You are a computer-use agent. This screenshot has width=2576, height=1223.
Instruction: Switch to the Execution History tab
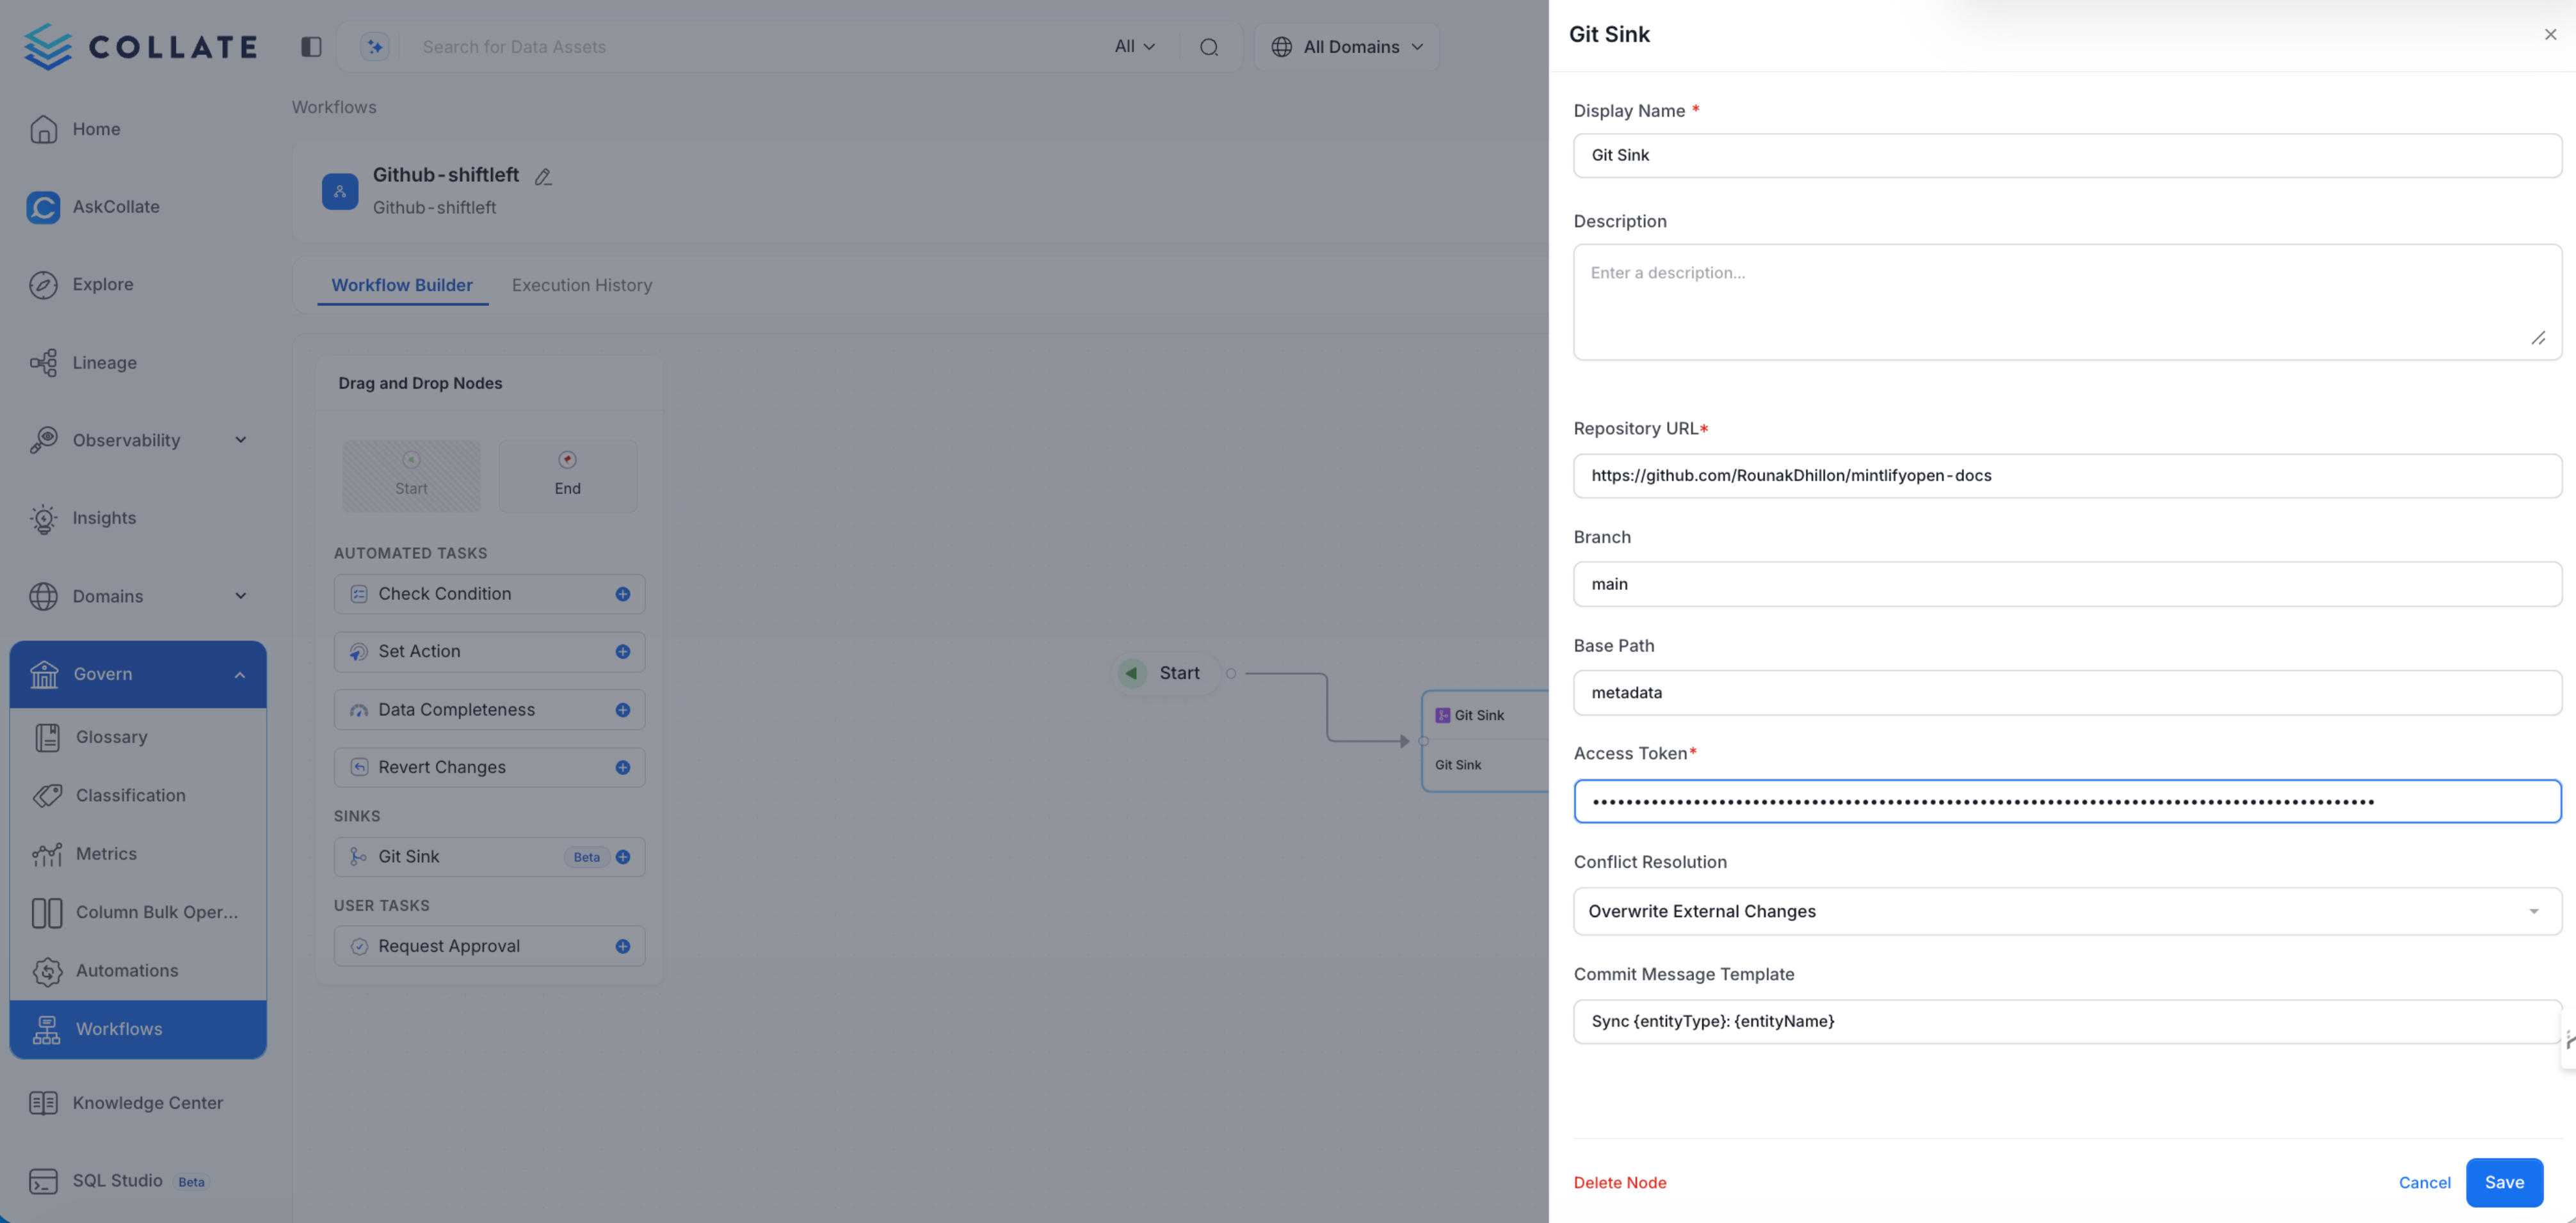pos(581,285)
